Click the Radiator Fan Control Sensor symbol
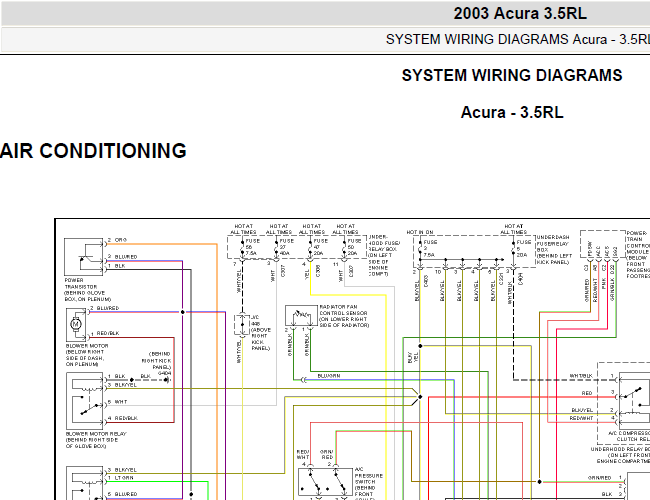Screen dimensions: 650x500 (301, 316)
